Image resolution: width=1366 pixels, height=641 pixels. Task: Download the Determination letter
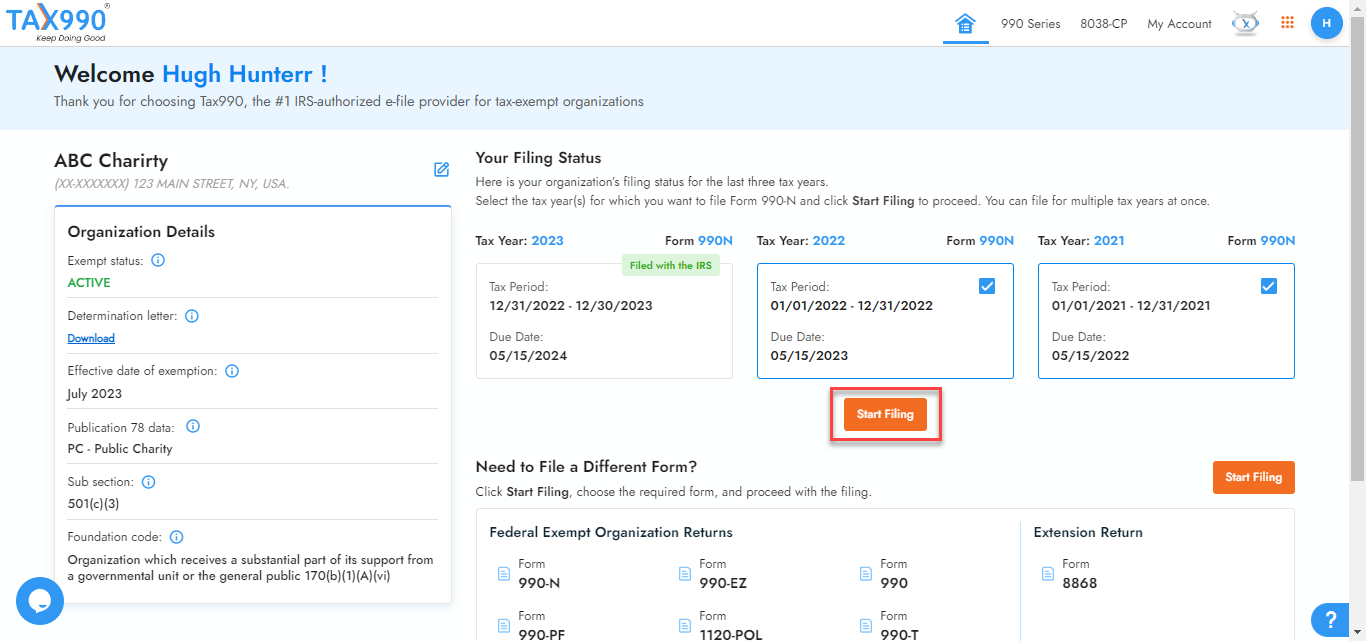click(x=91, y=338)
